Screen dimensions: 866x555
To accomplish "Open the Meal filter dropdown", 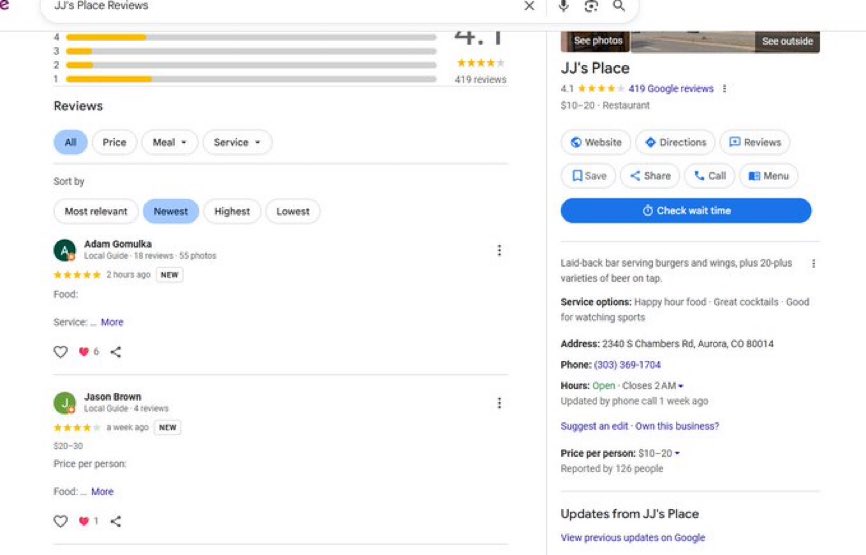I will click(170, 142).
